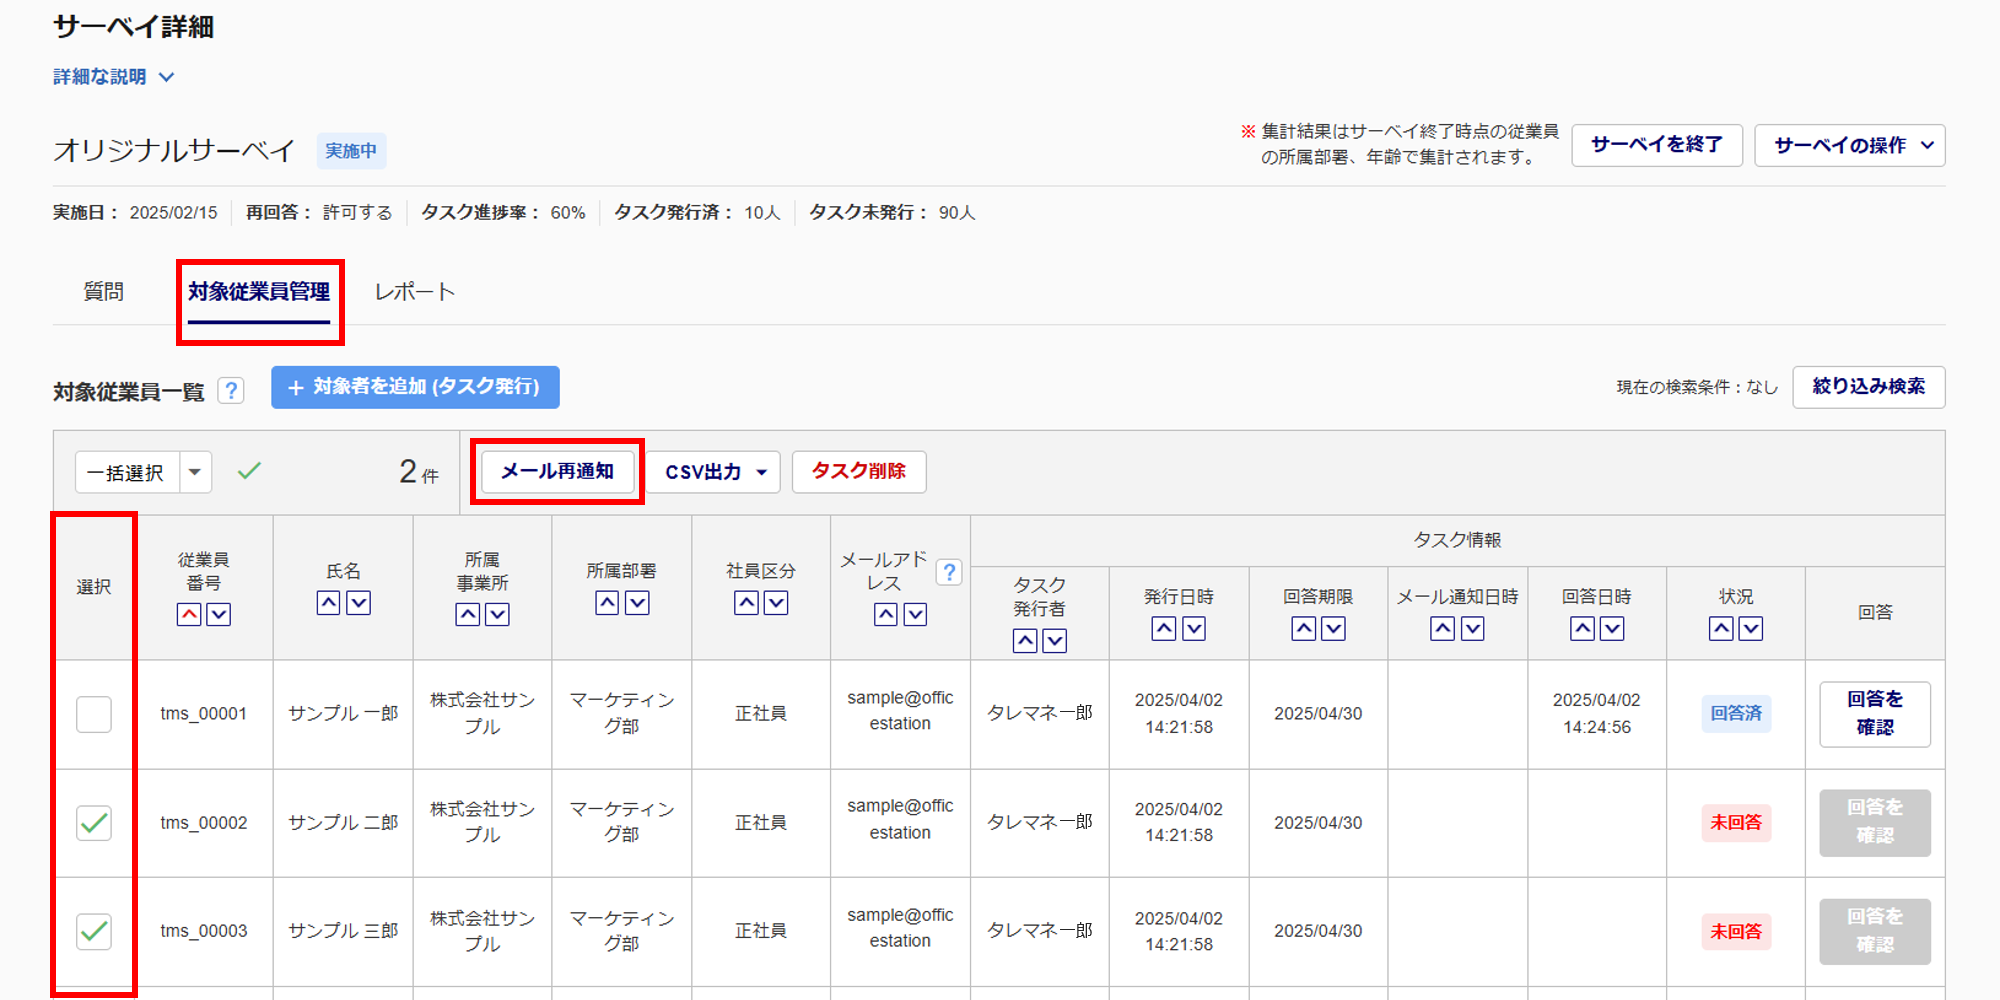2000x1000 pixels.
Task: Click employee number tms_00001
Action: coord(203,713)
